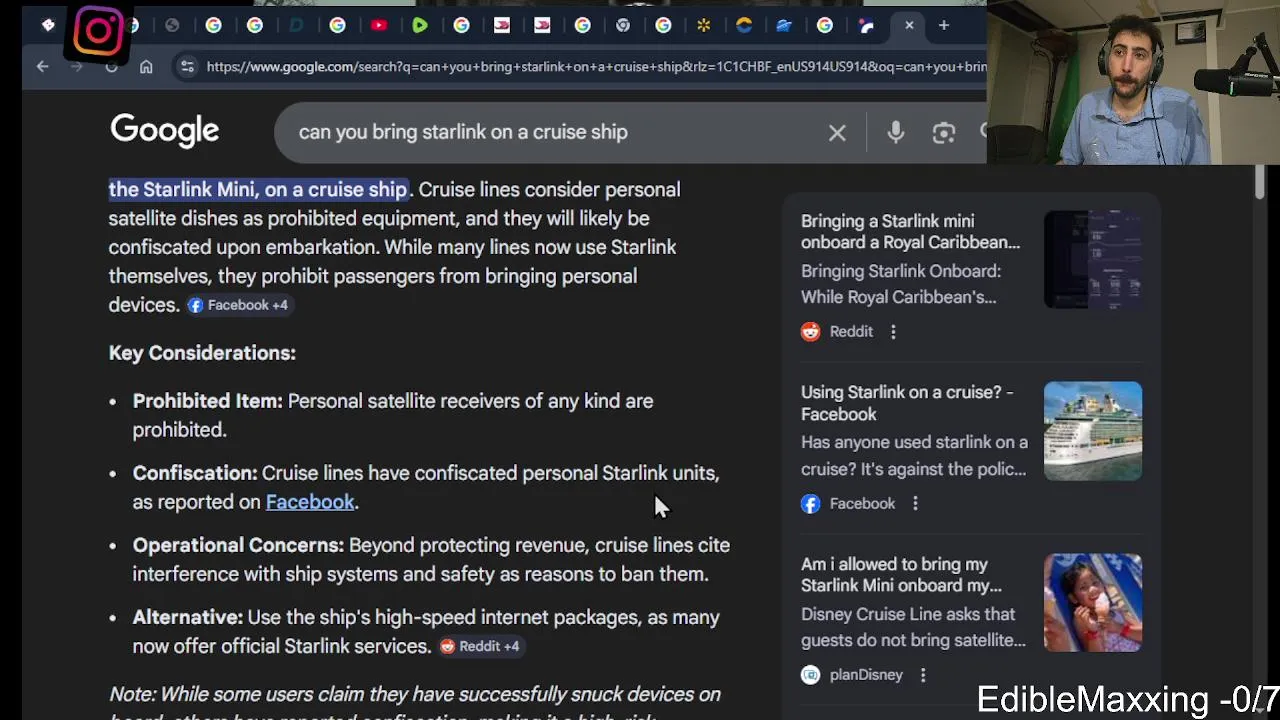Open search by image camera icon
1280x720 pixels.
point(944,132)
